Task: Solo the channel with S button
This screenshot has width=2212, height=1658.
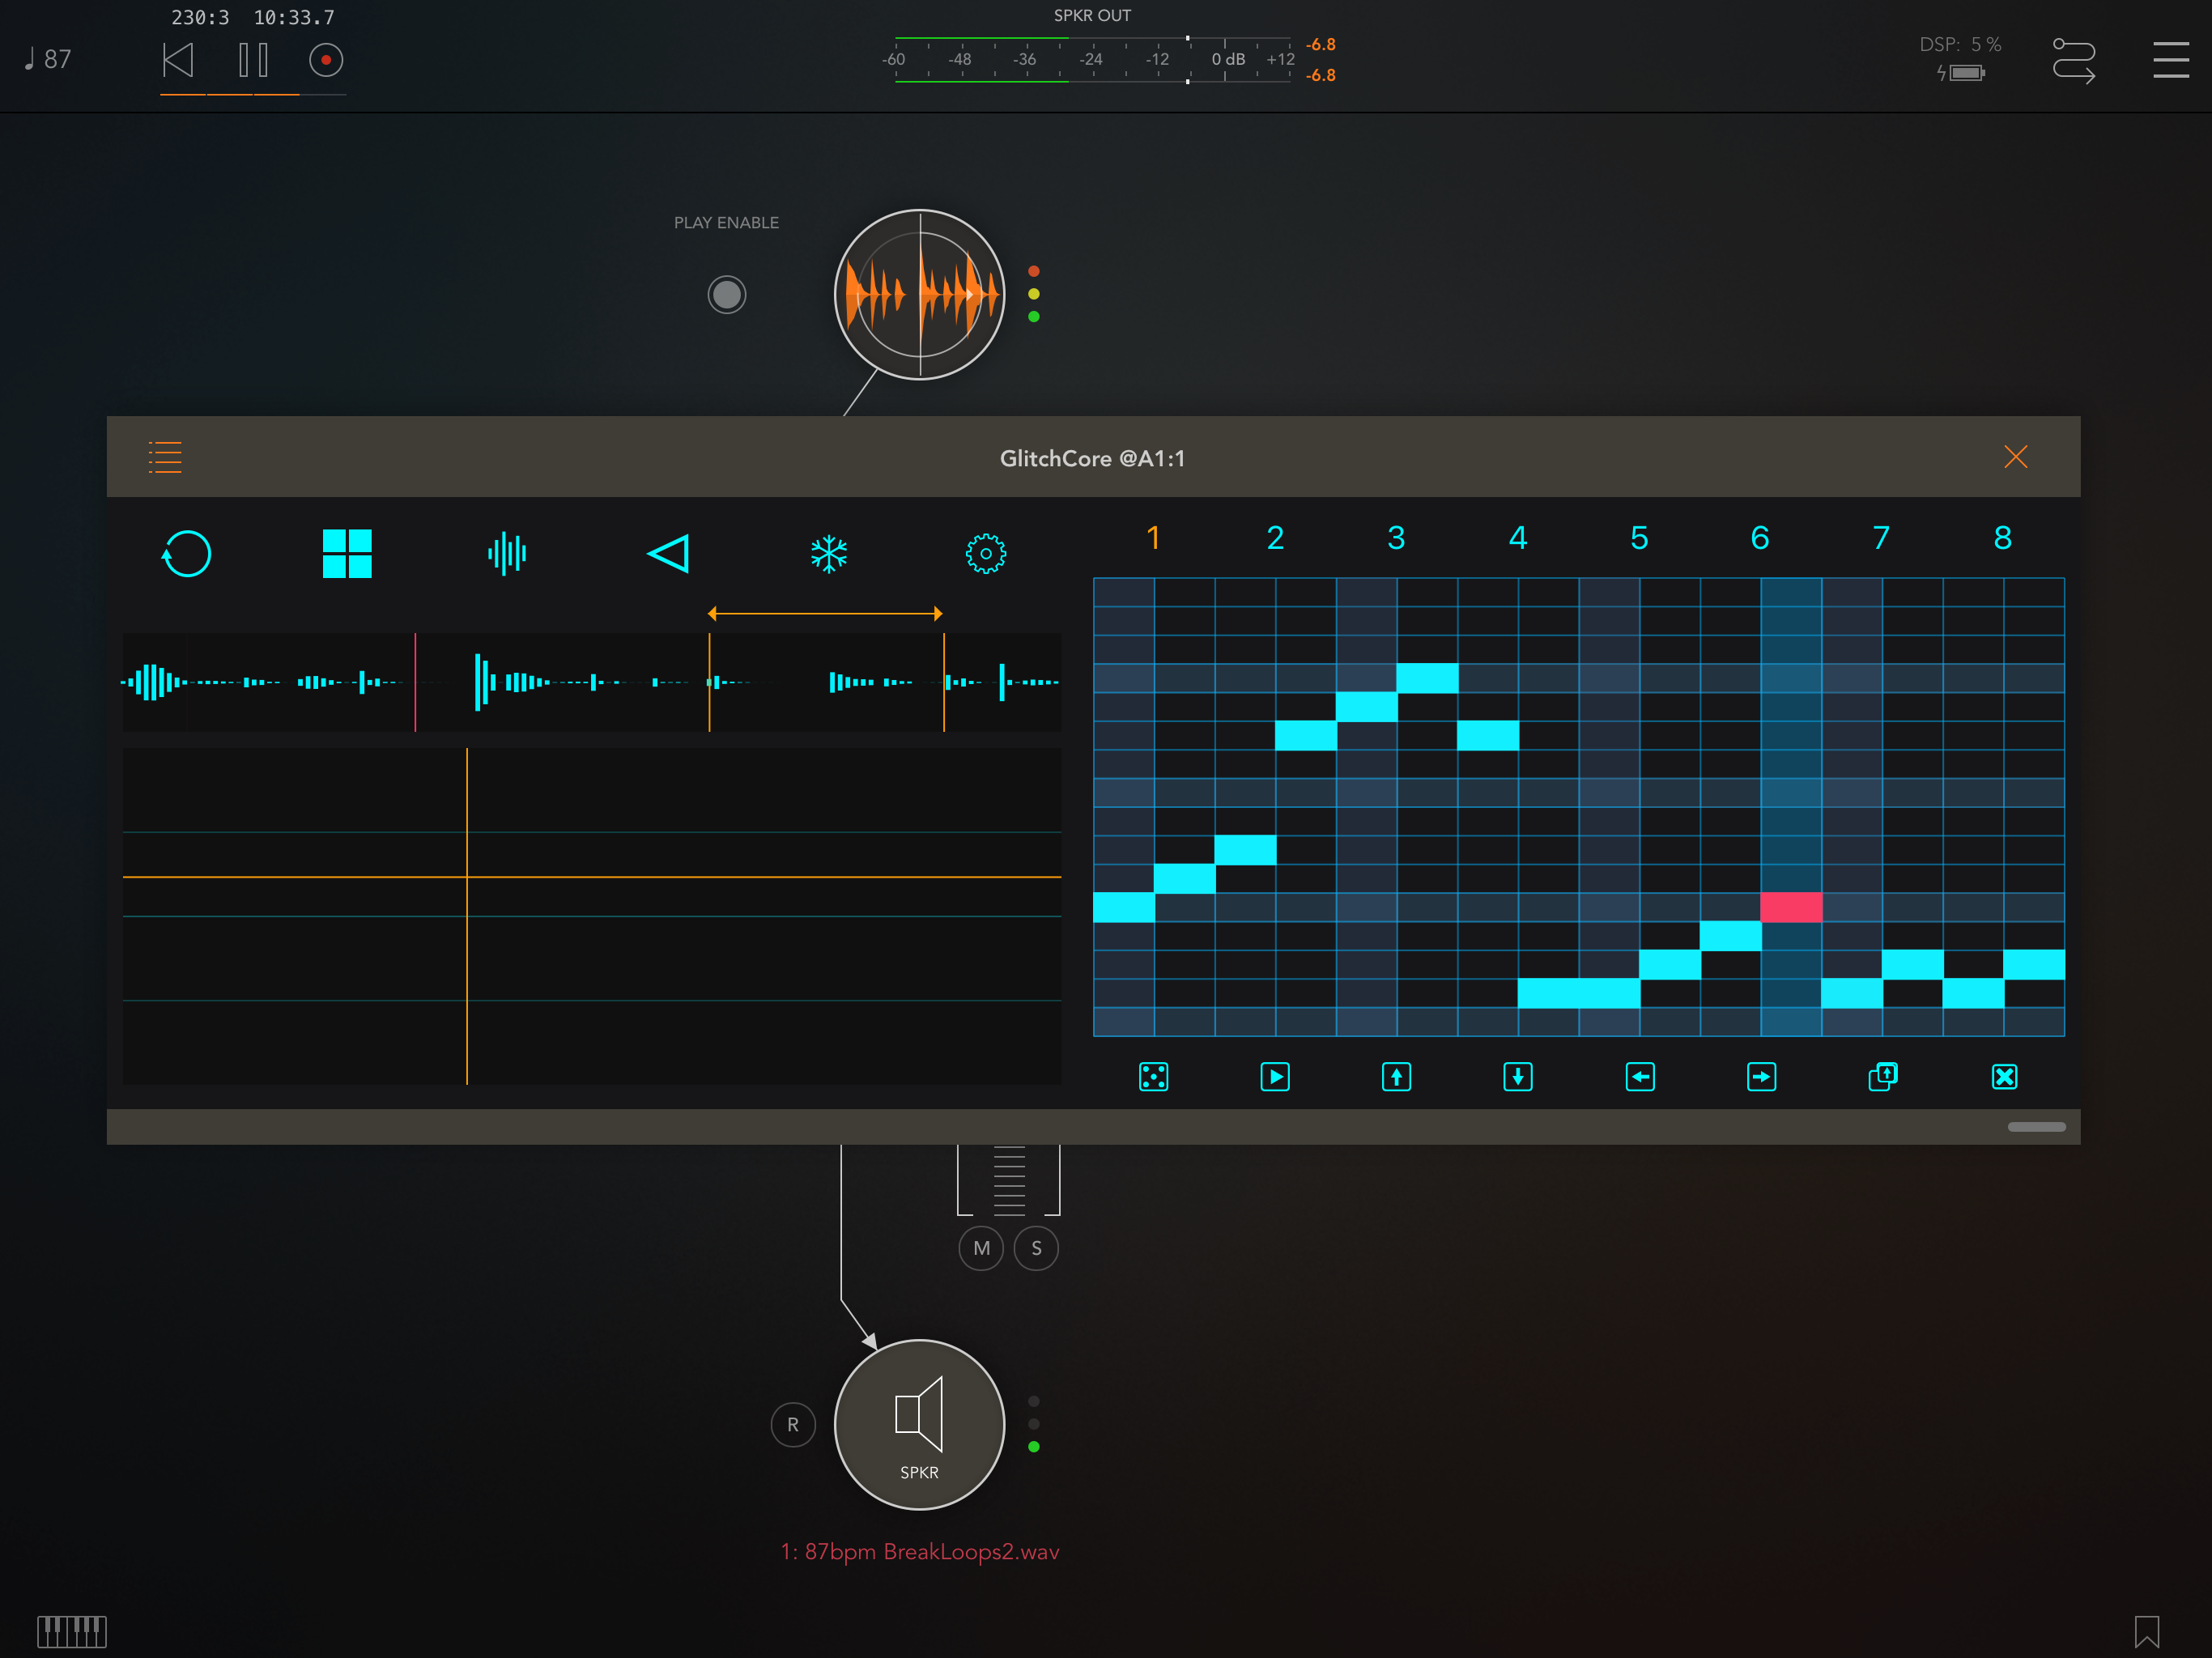Action: [x=1036, y=1248]
